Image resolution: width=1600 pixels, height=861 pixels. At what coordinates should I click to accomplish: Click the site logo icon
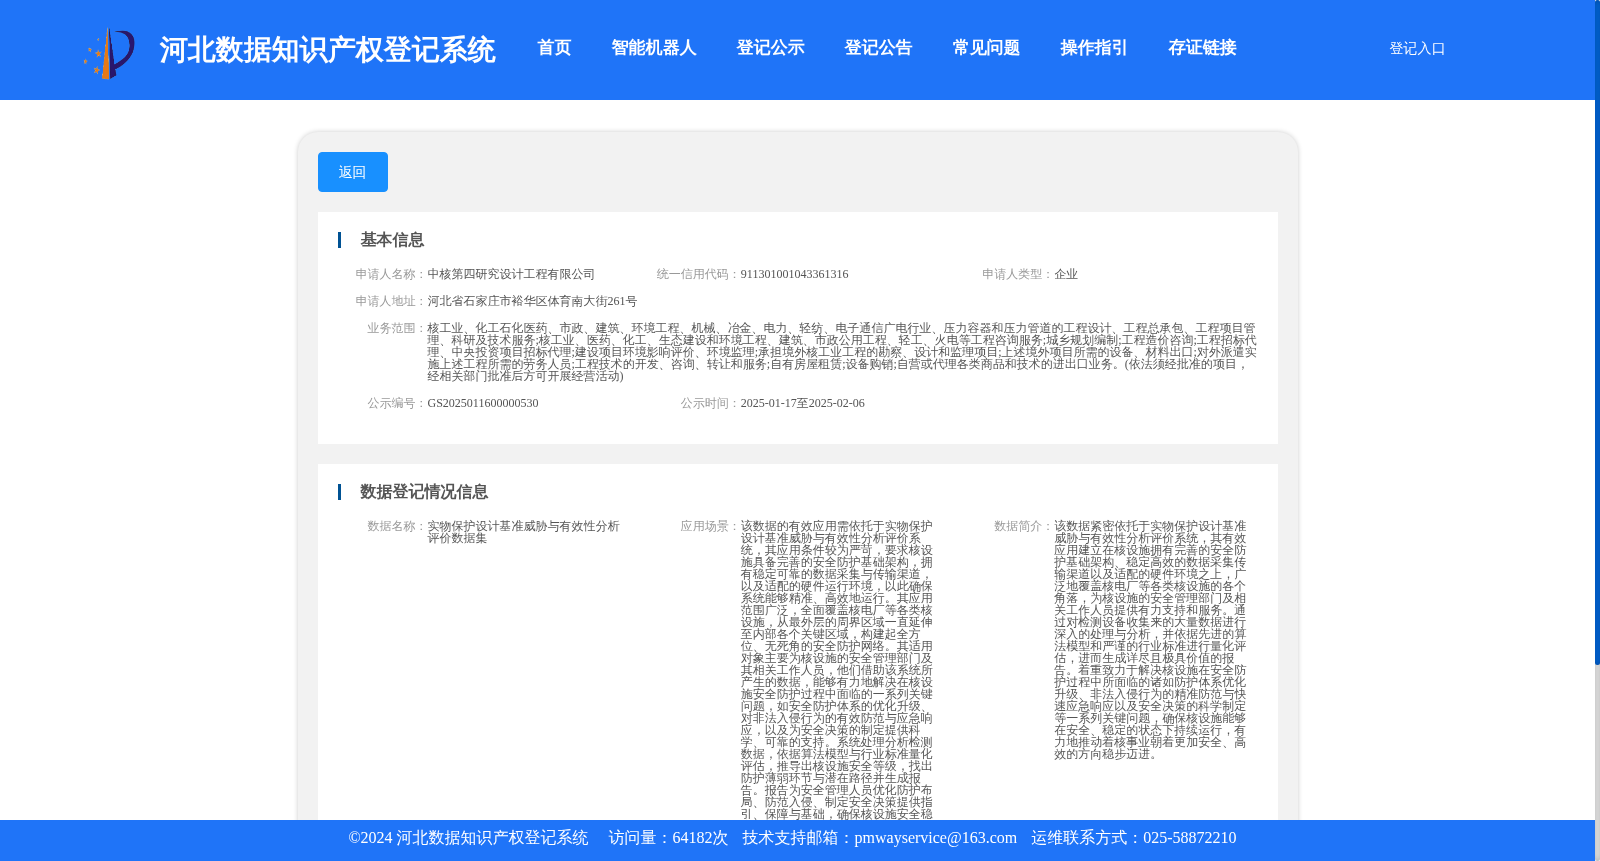coord(109,52)
